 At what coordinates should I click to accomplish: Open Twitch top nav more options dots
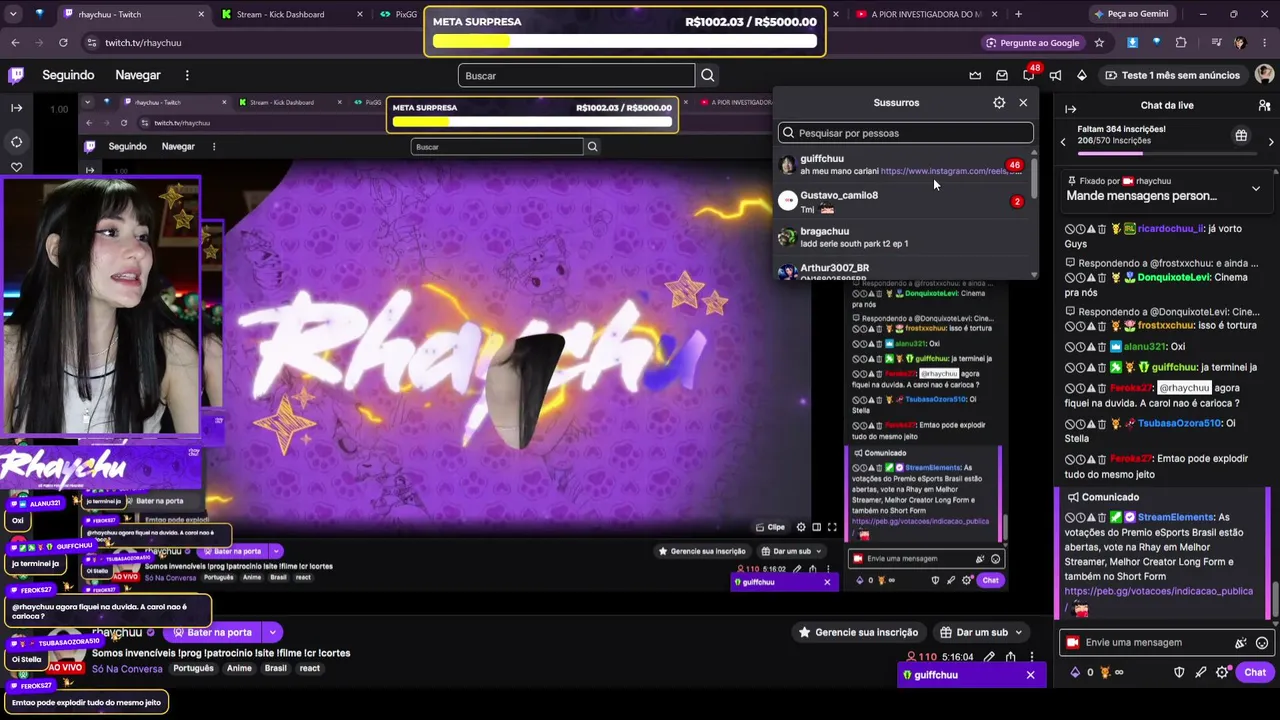[x=187, y=75]
